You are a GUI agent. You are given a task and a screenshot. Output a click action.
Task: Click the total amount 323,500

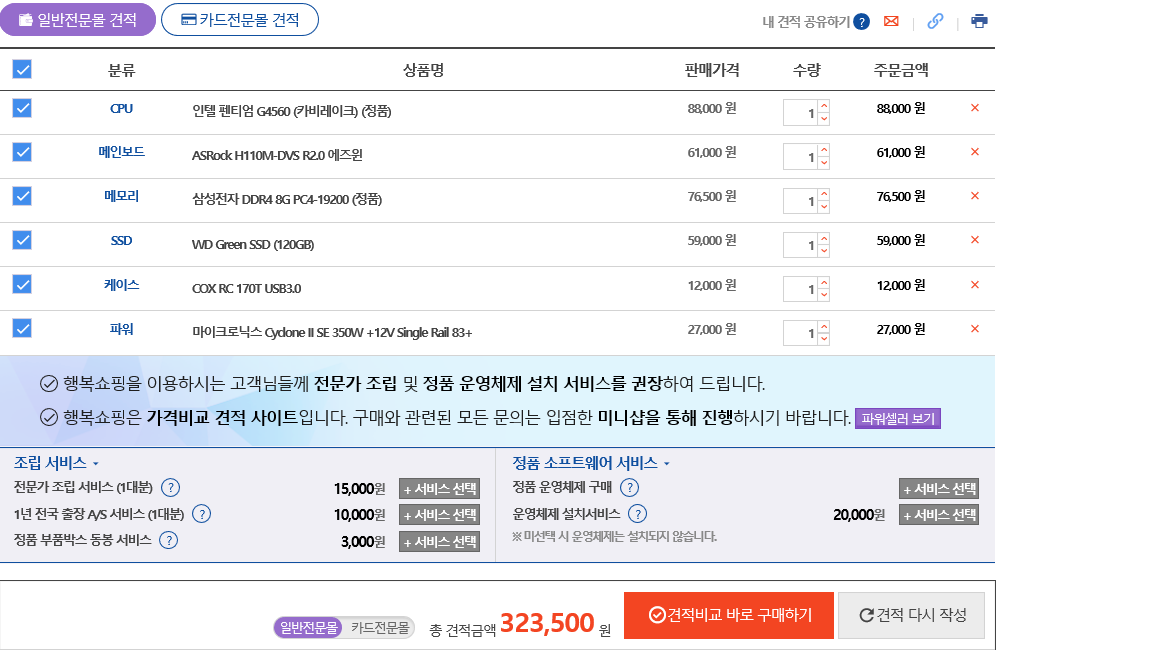(547, 623)
